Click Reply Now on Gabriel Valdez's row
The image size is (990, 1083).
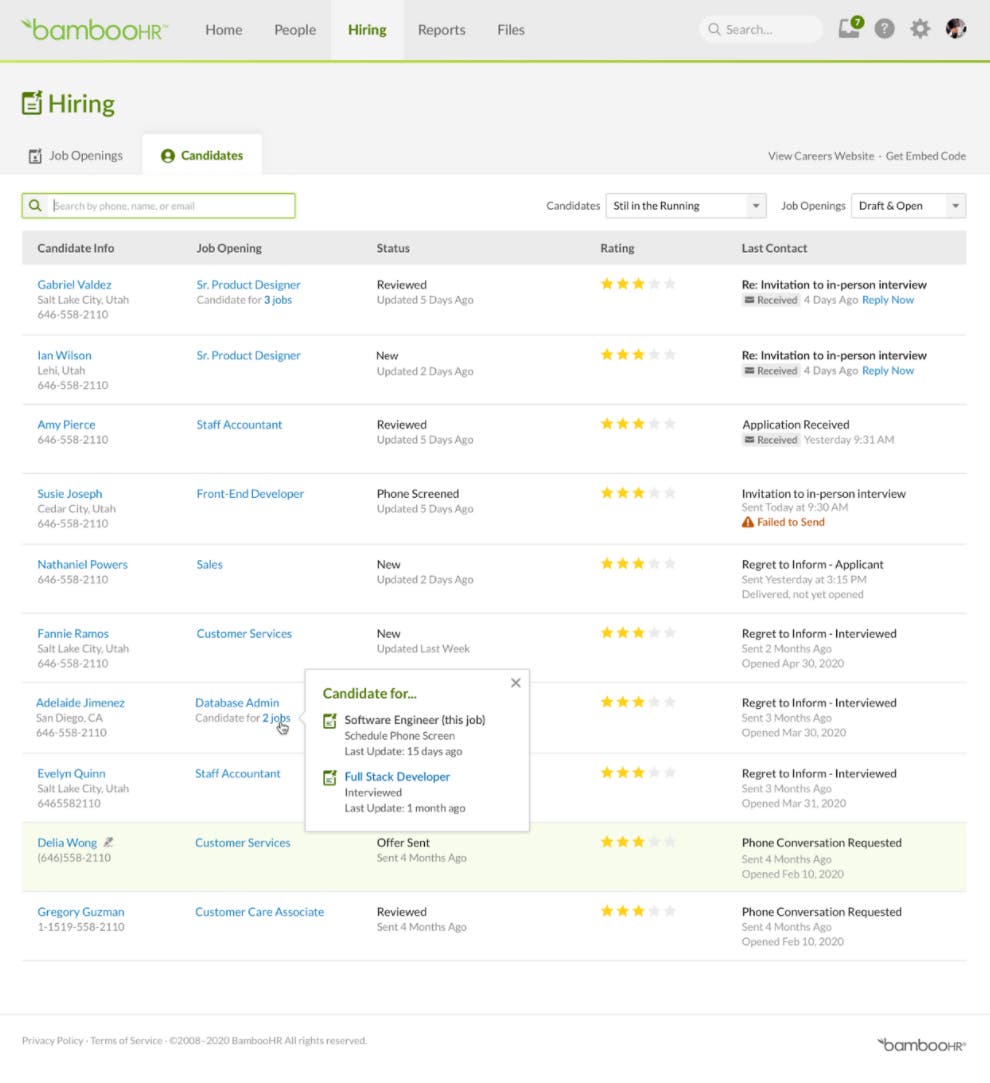[887, 299]
